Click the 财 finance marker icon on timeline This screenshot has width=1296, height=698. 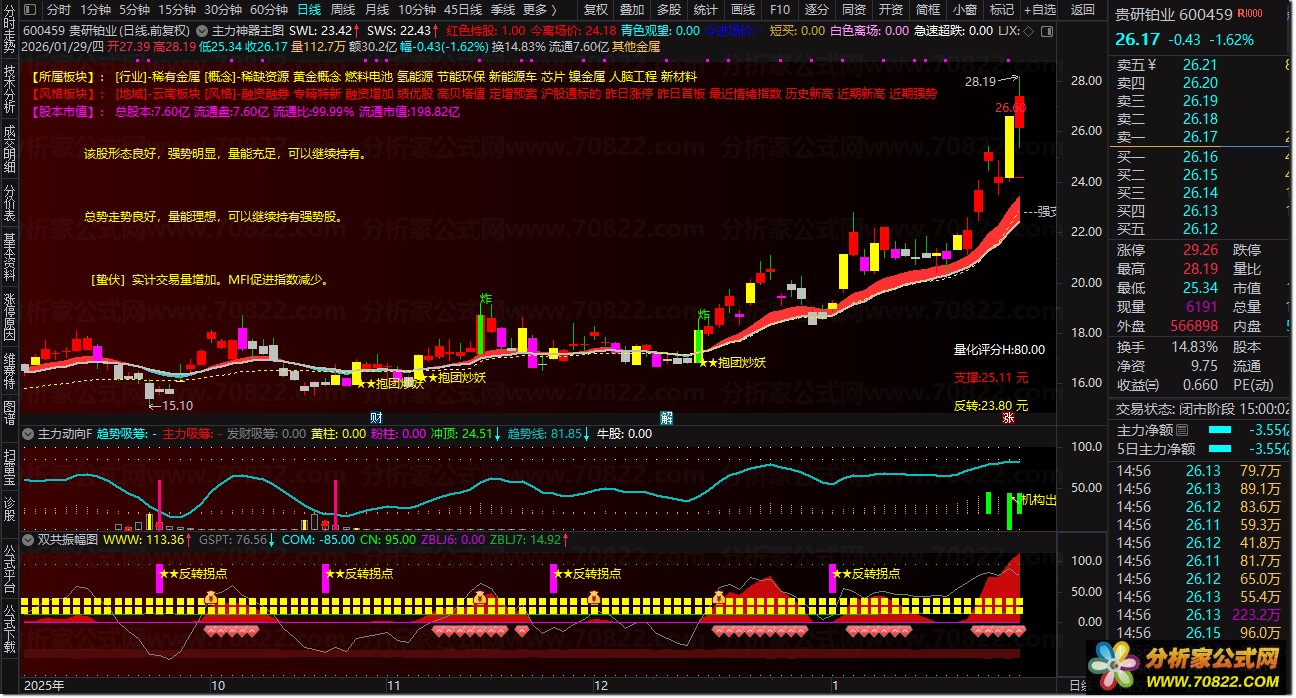[x=376, y=417]
